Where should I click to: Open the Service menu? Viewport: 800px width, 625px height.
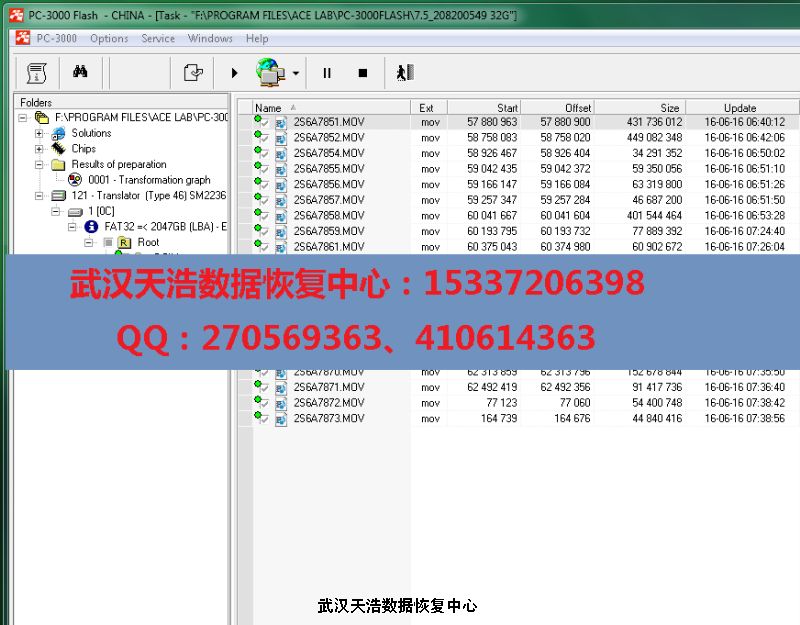pyautogui.click(x=158, y=39)
